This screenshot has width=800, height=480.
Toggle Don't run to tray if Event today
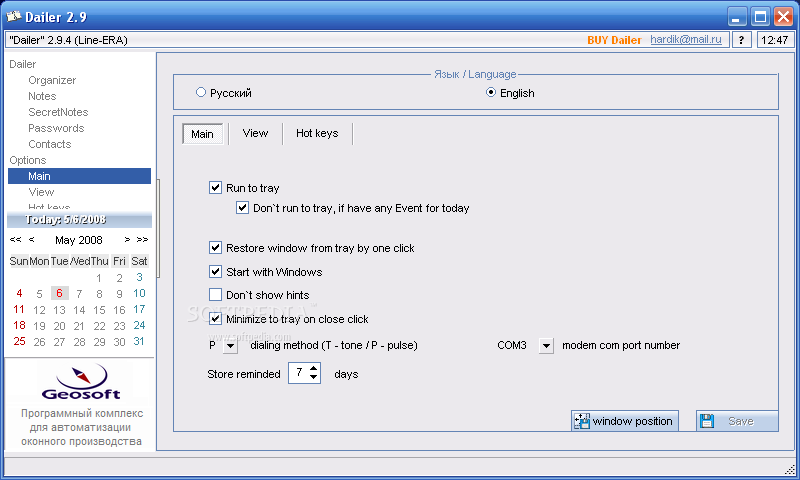pos(242,208)
